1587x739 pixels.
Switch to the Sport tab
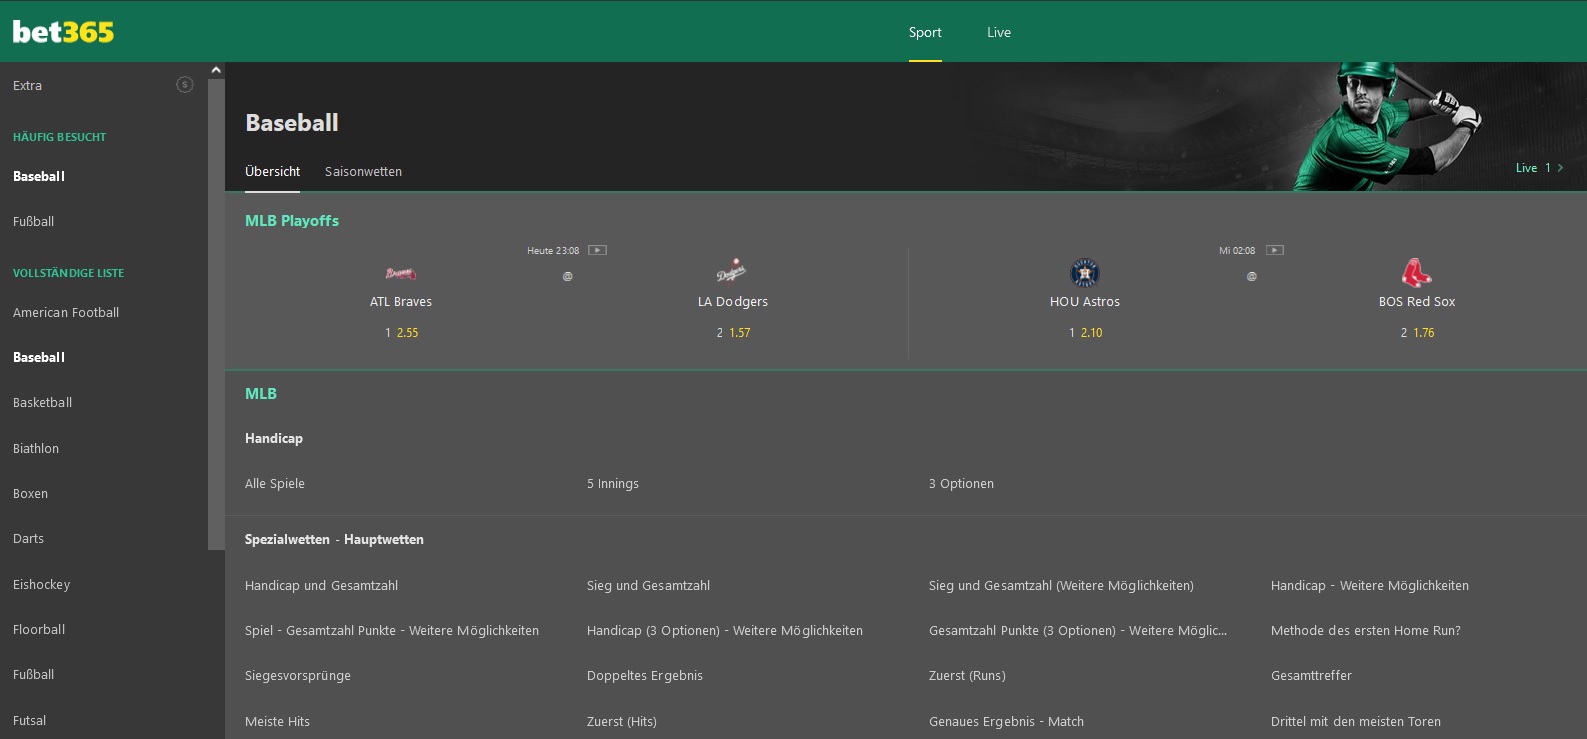[x=925, y=32]
